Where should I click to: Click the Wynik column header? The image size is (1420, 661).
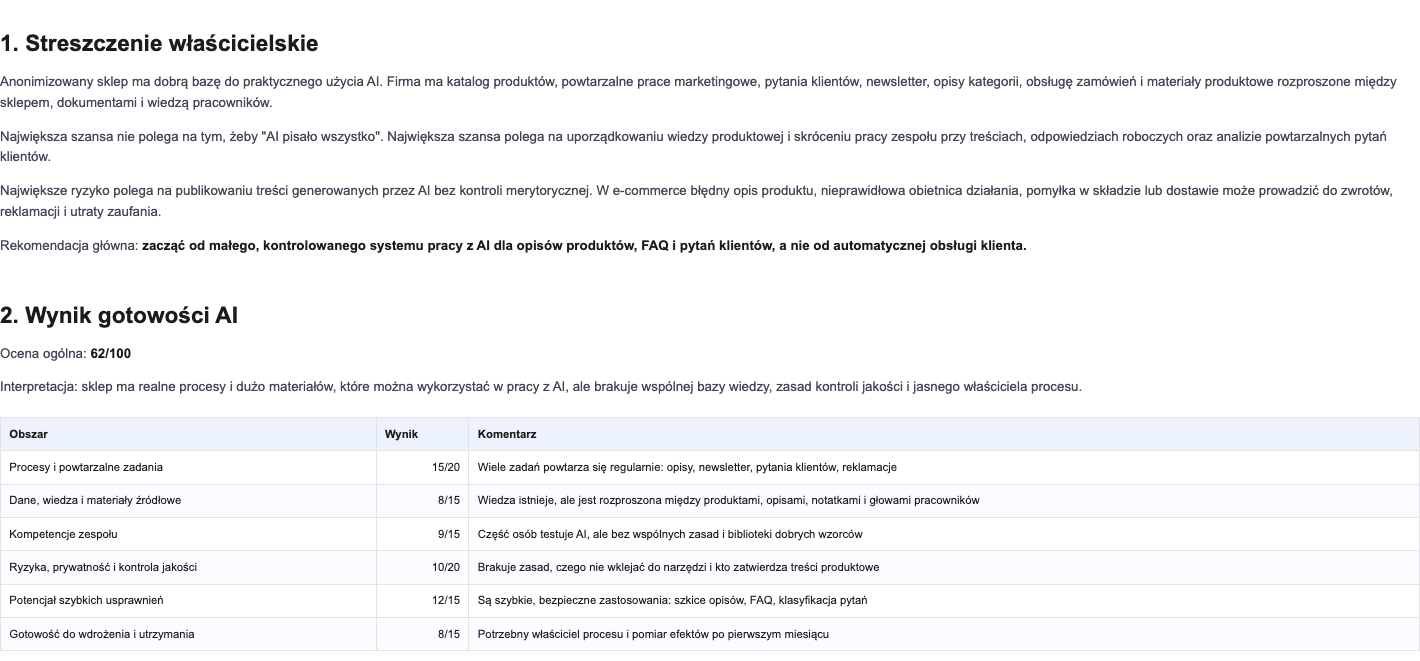pos(422,434)
